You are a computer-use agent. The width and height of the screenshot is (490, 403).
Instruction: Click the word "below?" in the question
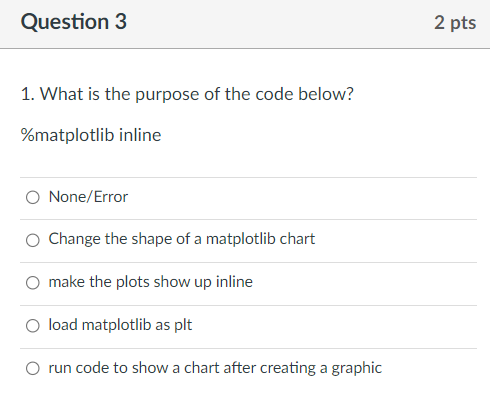326,94
